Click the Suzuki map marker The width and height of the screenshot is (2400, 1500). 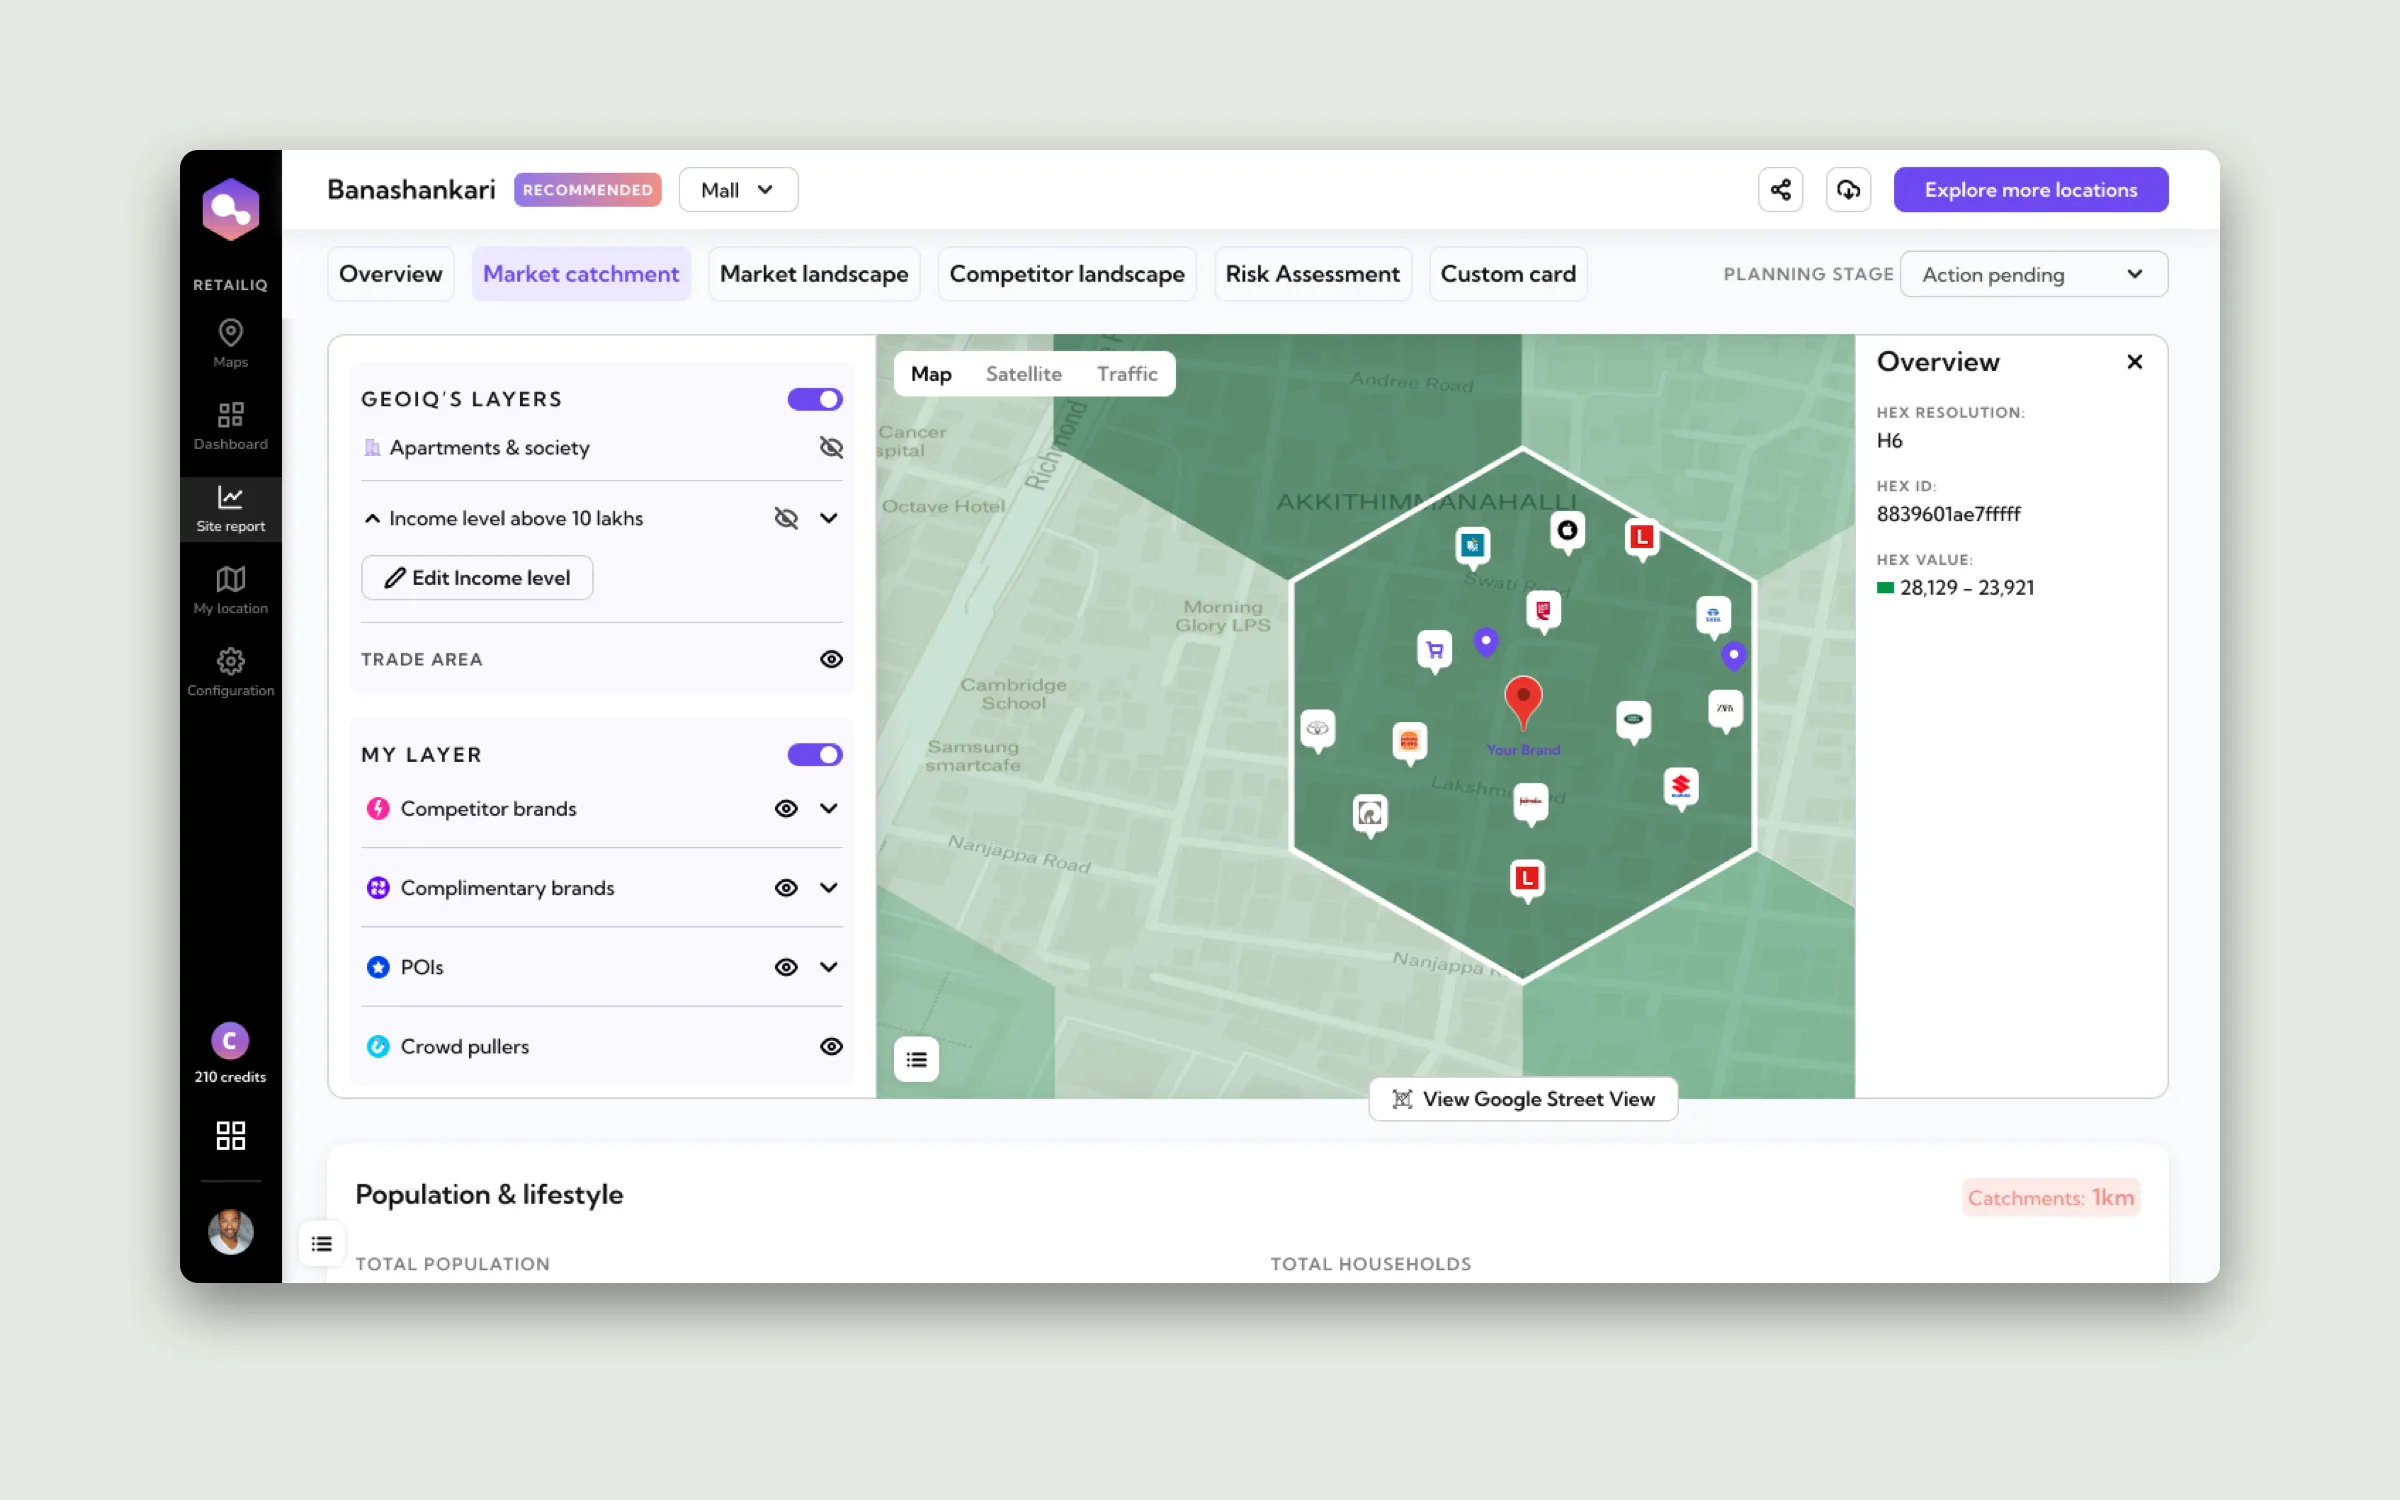click(x=1681, y=788)
